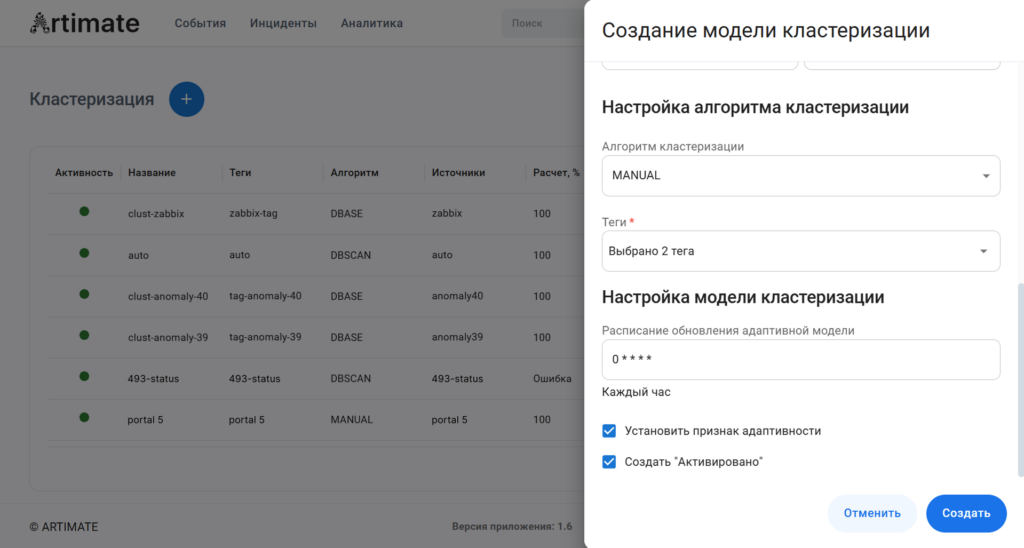Click the Создать button
The image size is (1024, 548).
point(966,513)
